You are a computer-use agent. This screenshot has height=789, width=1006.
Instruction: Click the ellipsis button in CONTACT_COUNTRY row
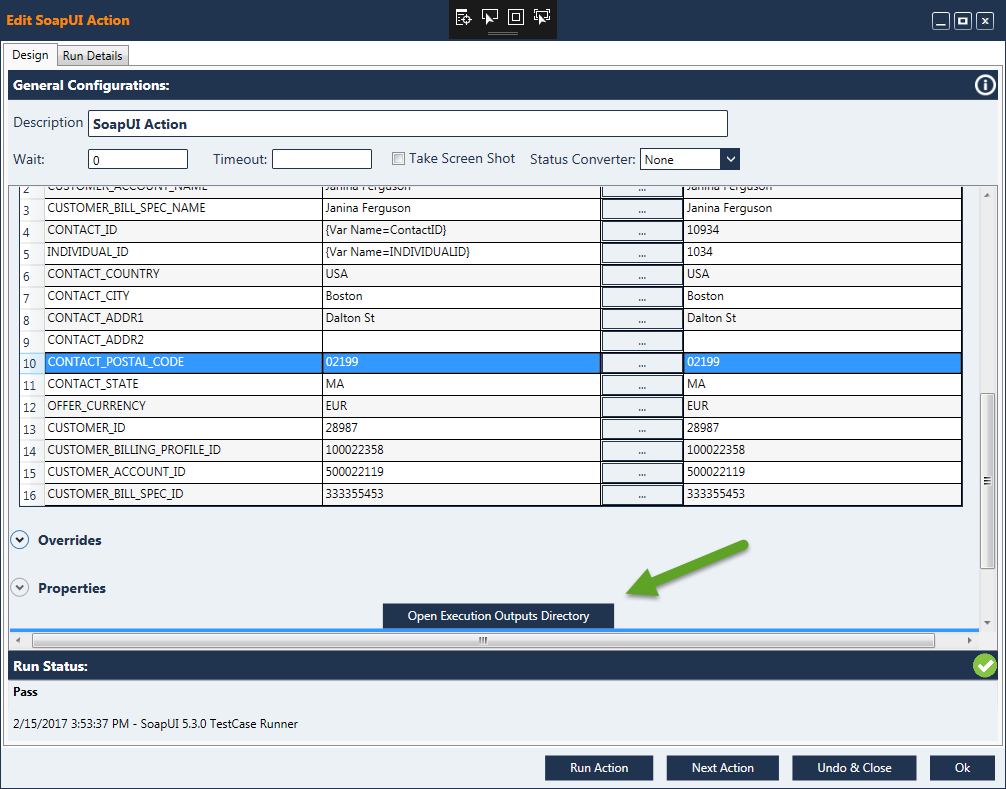point(642,275)
